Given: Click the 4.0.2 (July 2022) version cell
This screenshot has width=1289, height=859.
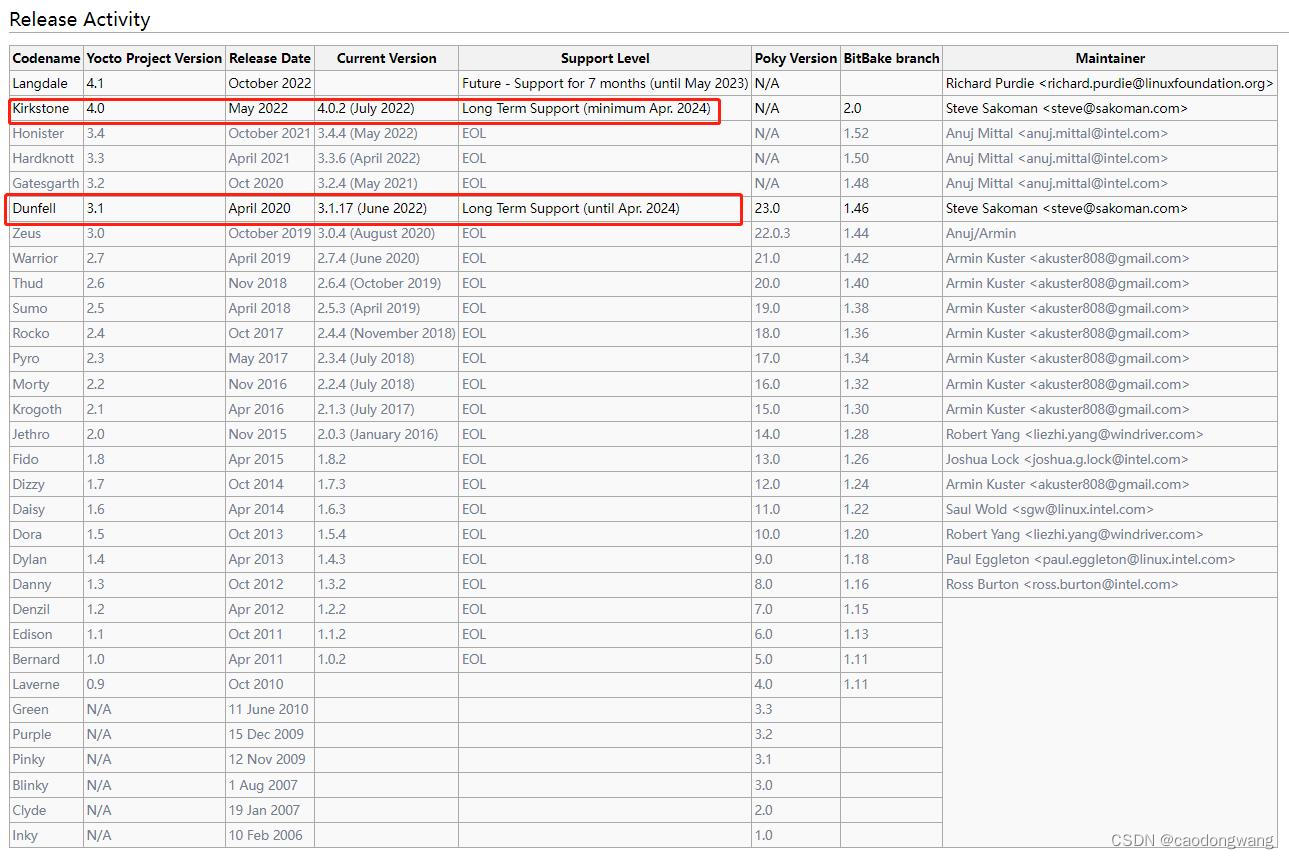Looking at the screenshot, I should [386, 108].
